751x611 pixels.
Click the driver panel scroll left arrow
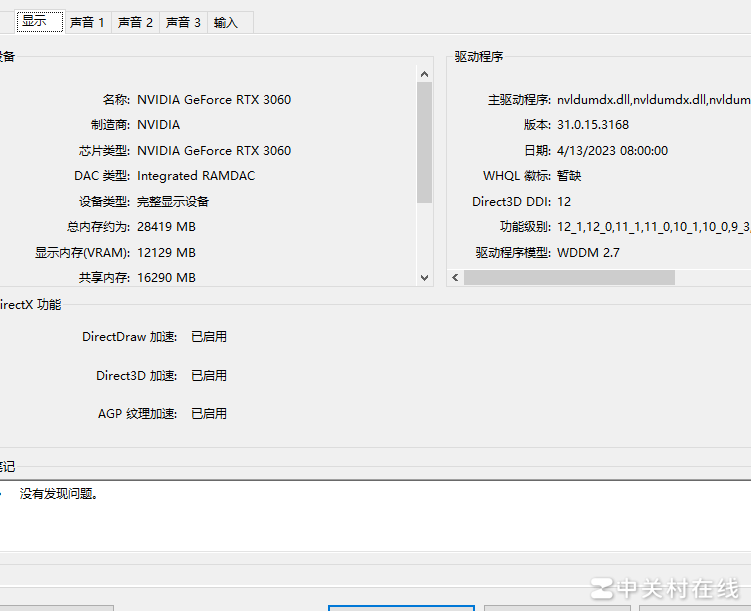tap(455, 278)
